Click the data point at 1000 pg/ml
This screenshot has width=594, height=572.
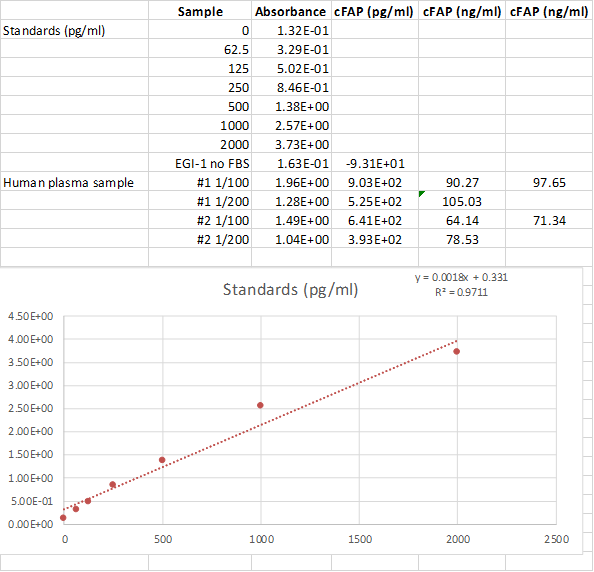click(260, 405)
